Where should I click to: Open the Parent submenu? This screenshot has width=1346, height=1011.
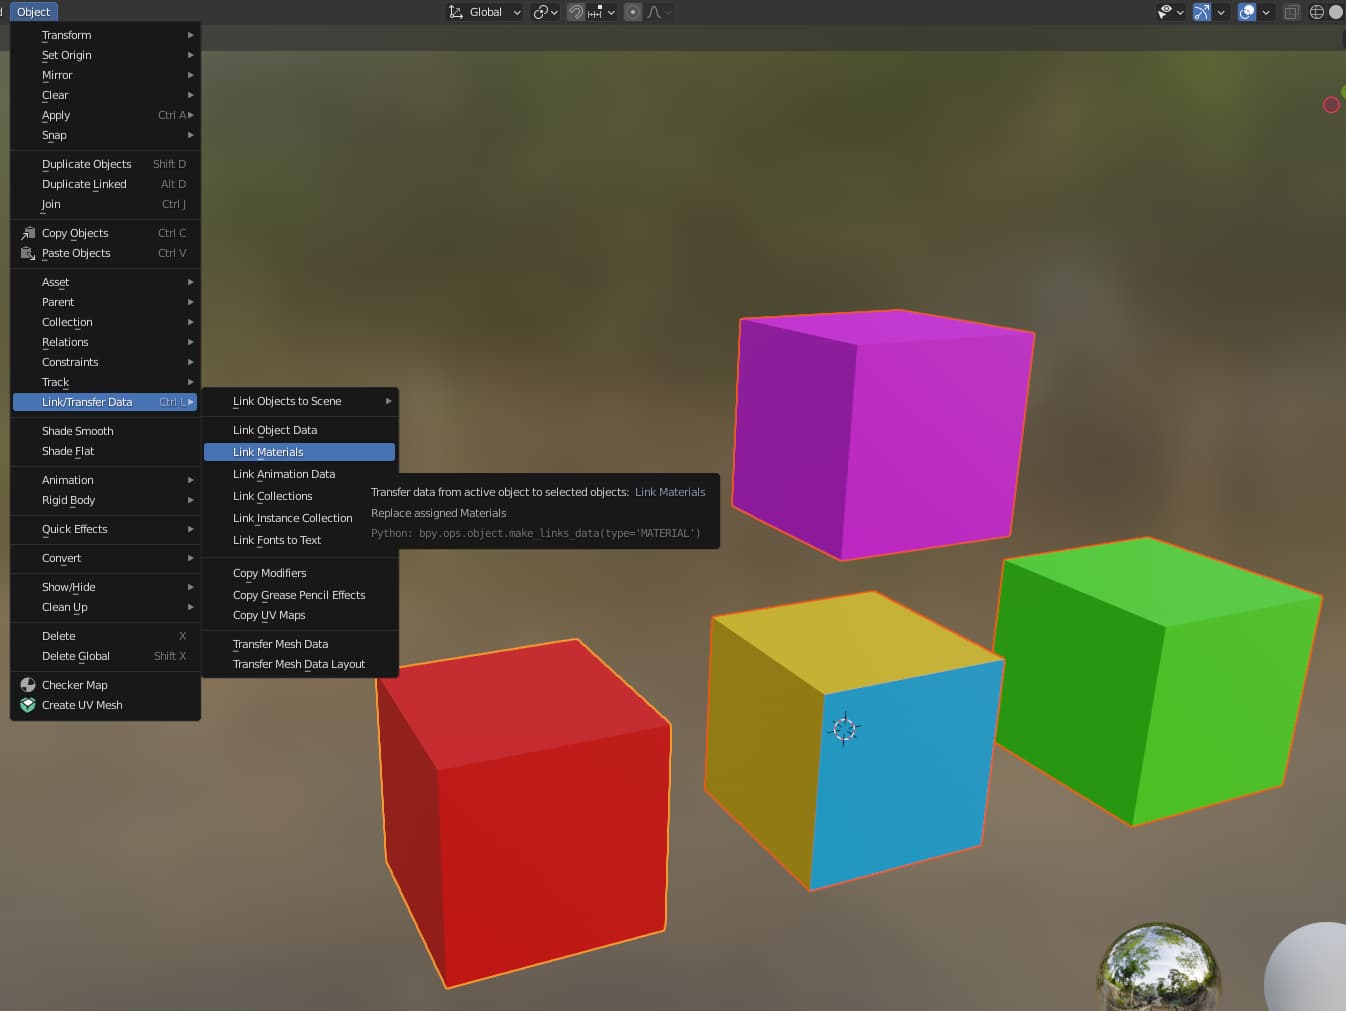pos(105,302)
